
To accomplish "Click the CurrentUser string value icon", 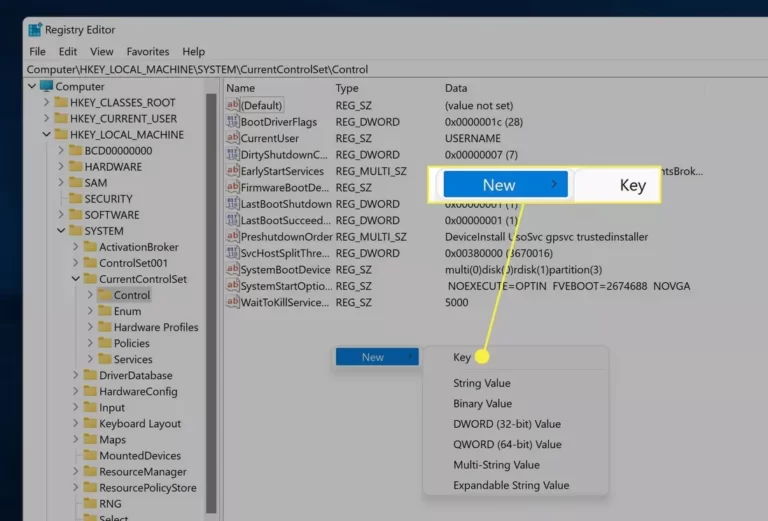I will pos(233,138).
